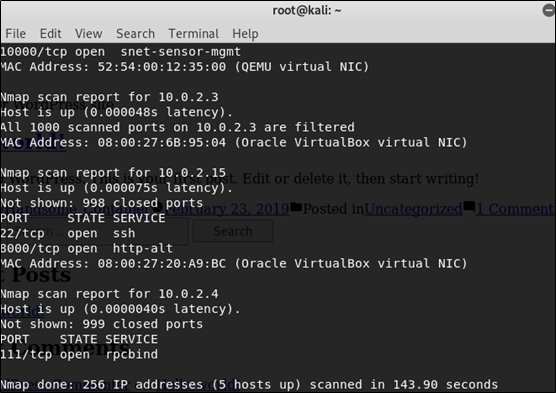Open the File menu in terminal
556x393 pixels.
[x=16, y=34]
